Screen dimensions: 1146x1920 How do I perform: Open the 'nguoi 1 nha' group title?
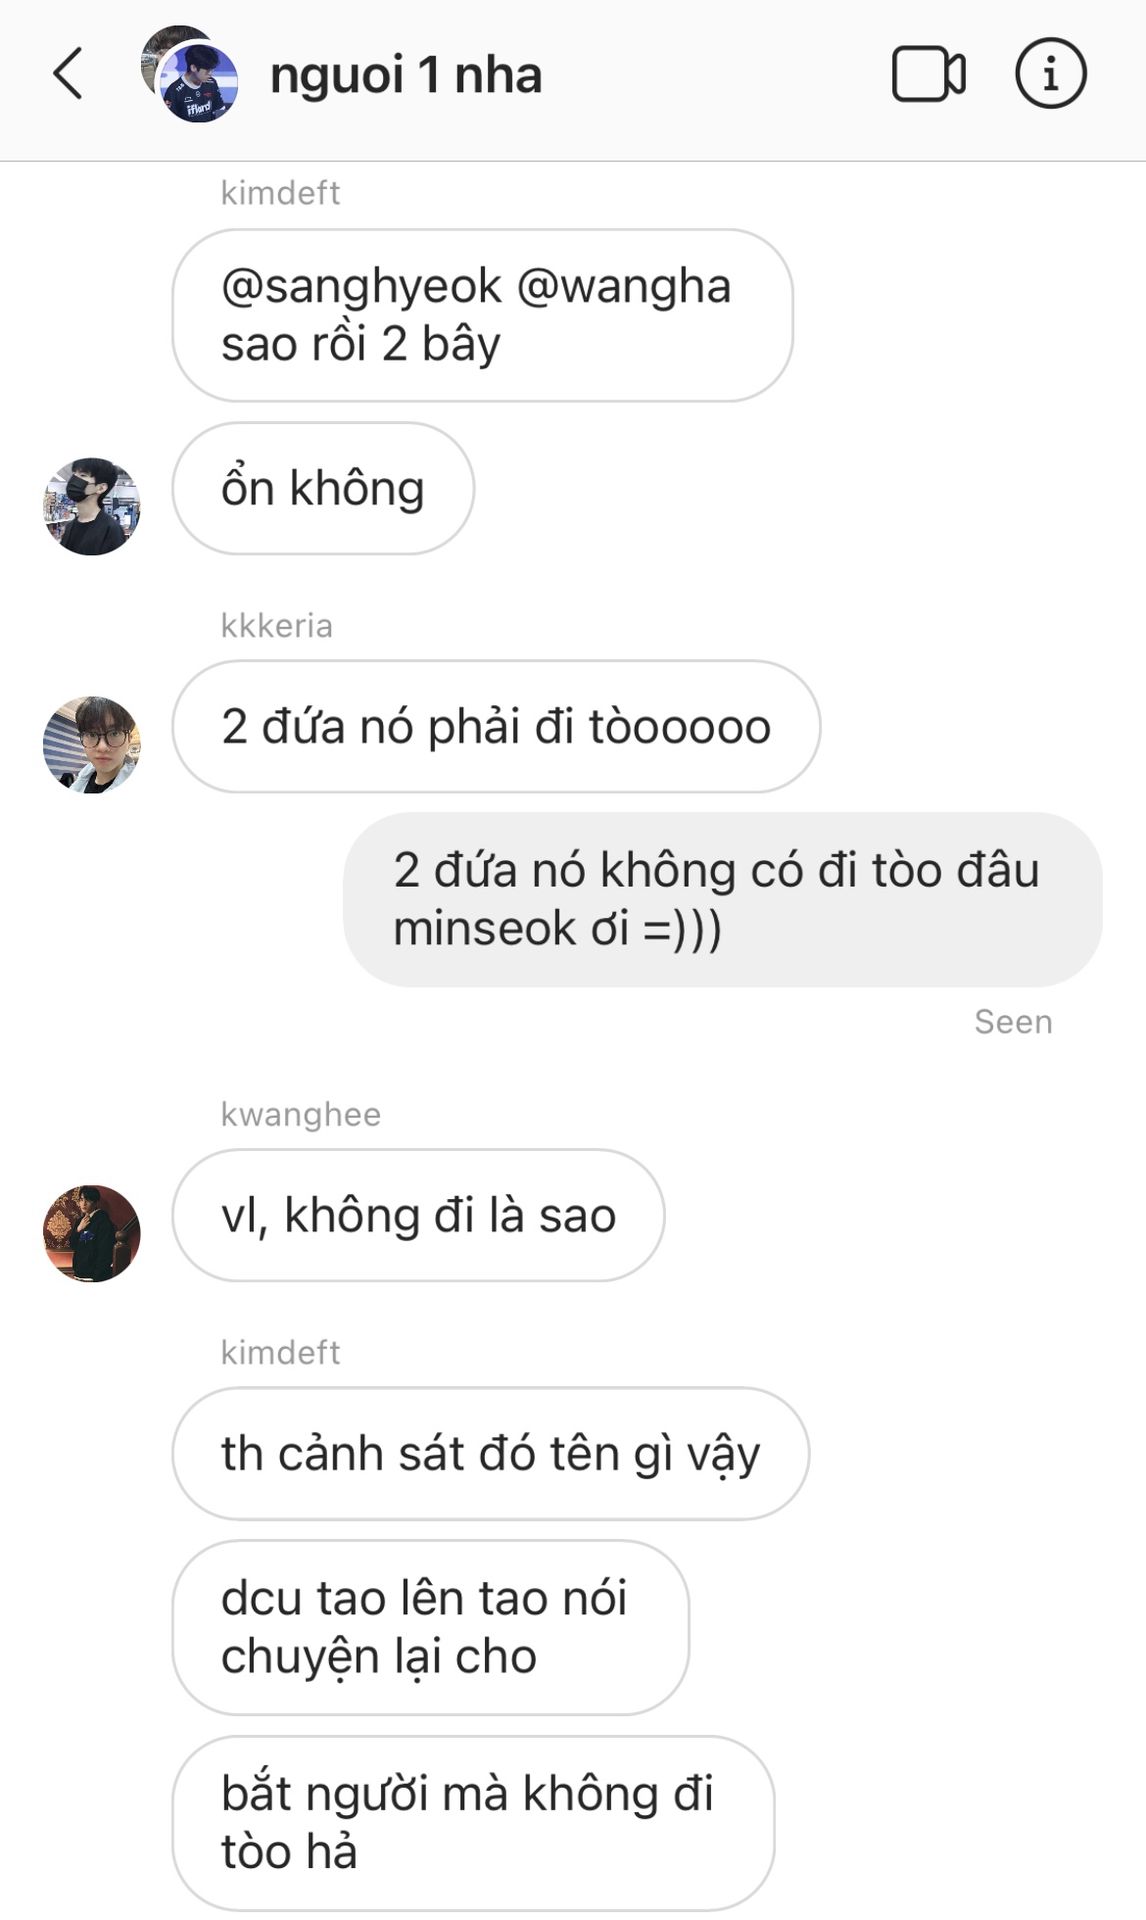pyautogui.click(x=406, y=75)
